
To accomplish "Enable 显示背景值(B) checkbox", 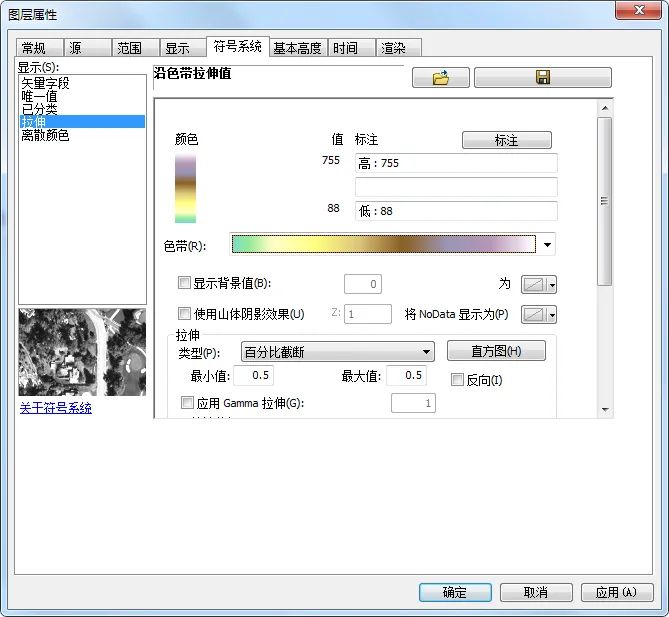I will (184, 282).
